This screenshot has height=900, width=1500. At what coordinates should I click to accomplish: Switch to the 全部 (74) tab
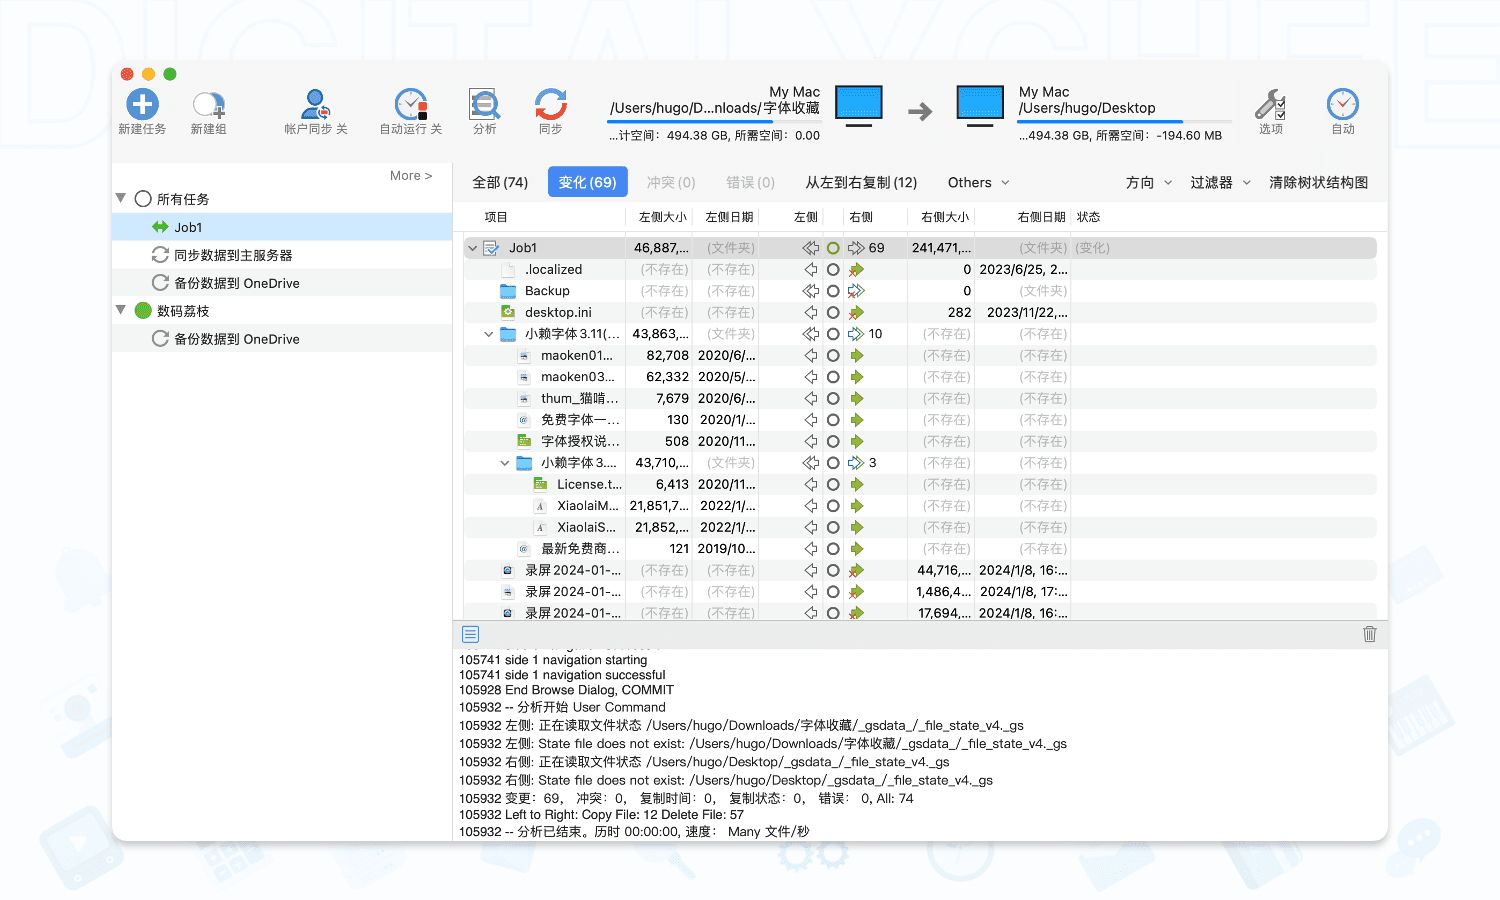[500, 183]
